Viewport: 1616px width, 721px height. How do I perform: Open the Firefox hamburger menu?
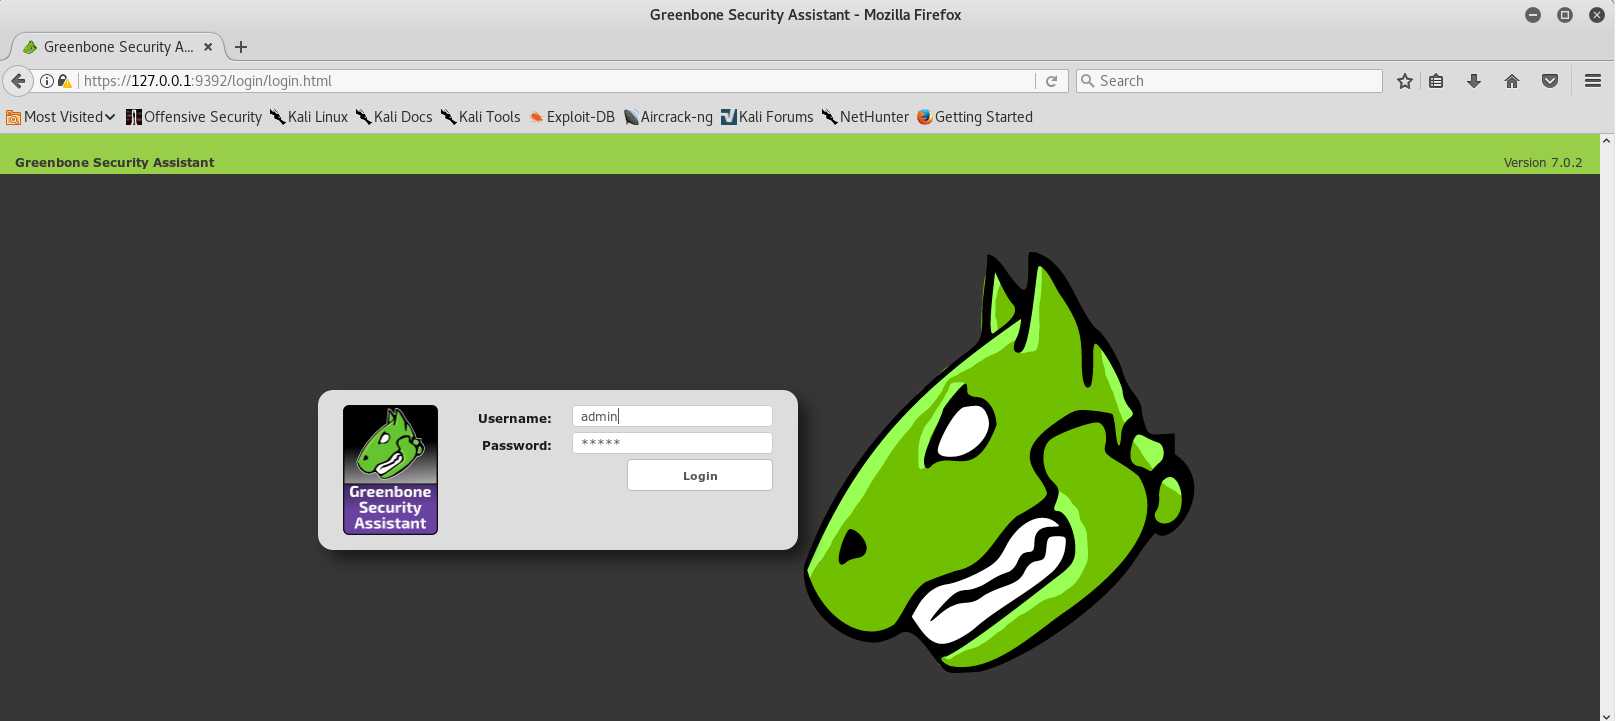pos(1593,81)
